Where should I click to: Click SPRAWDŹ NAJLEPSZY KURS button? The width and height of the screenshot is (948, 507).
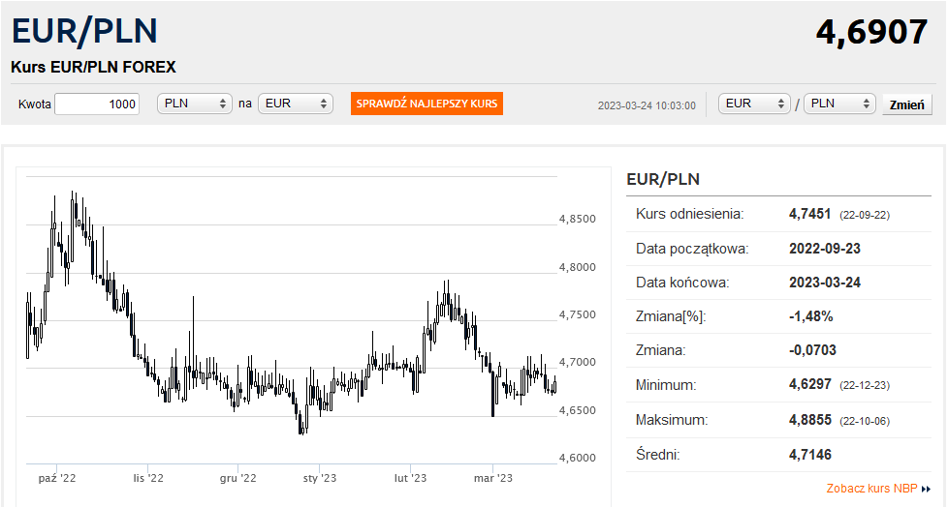click(x=427, y=103)
